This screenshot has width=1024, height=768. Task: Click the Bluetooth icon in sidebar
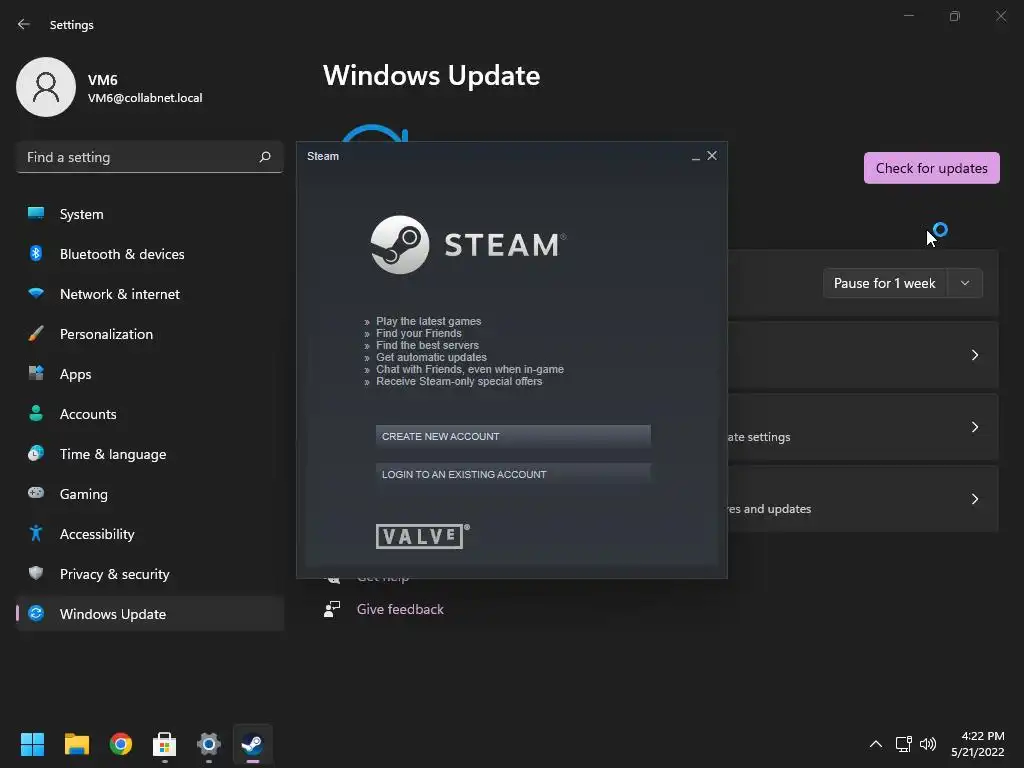coord(36,253)
